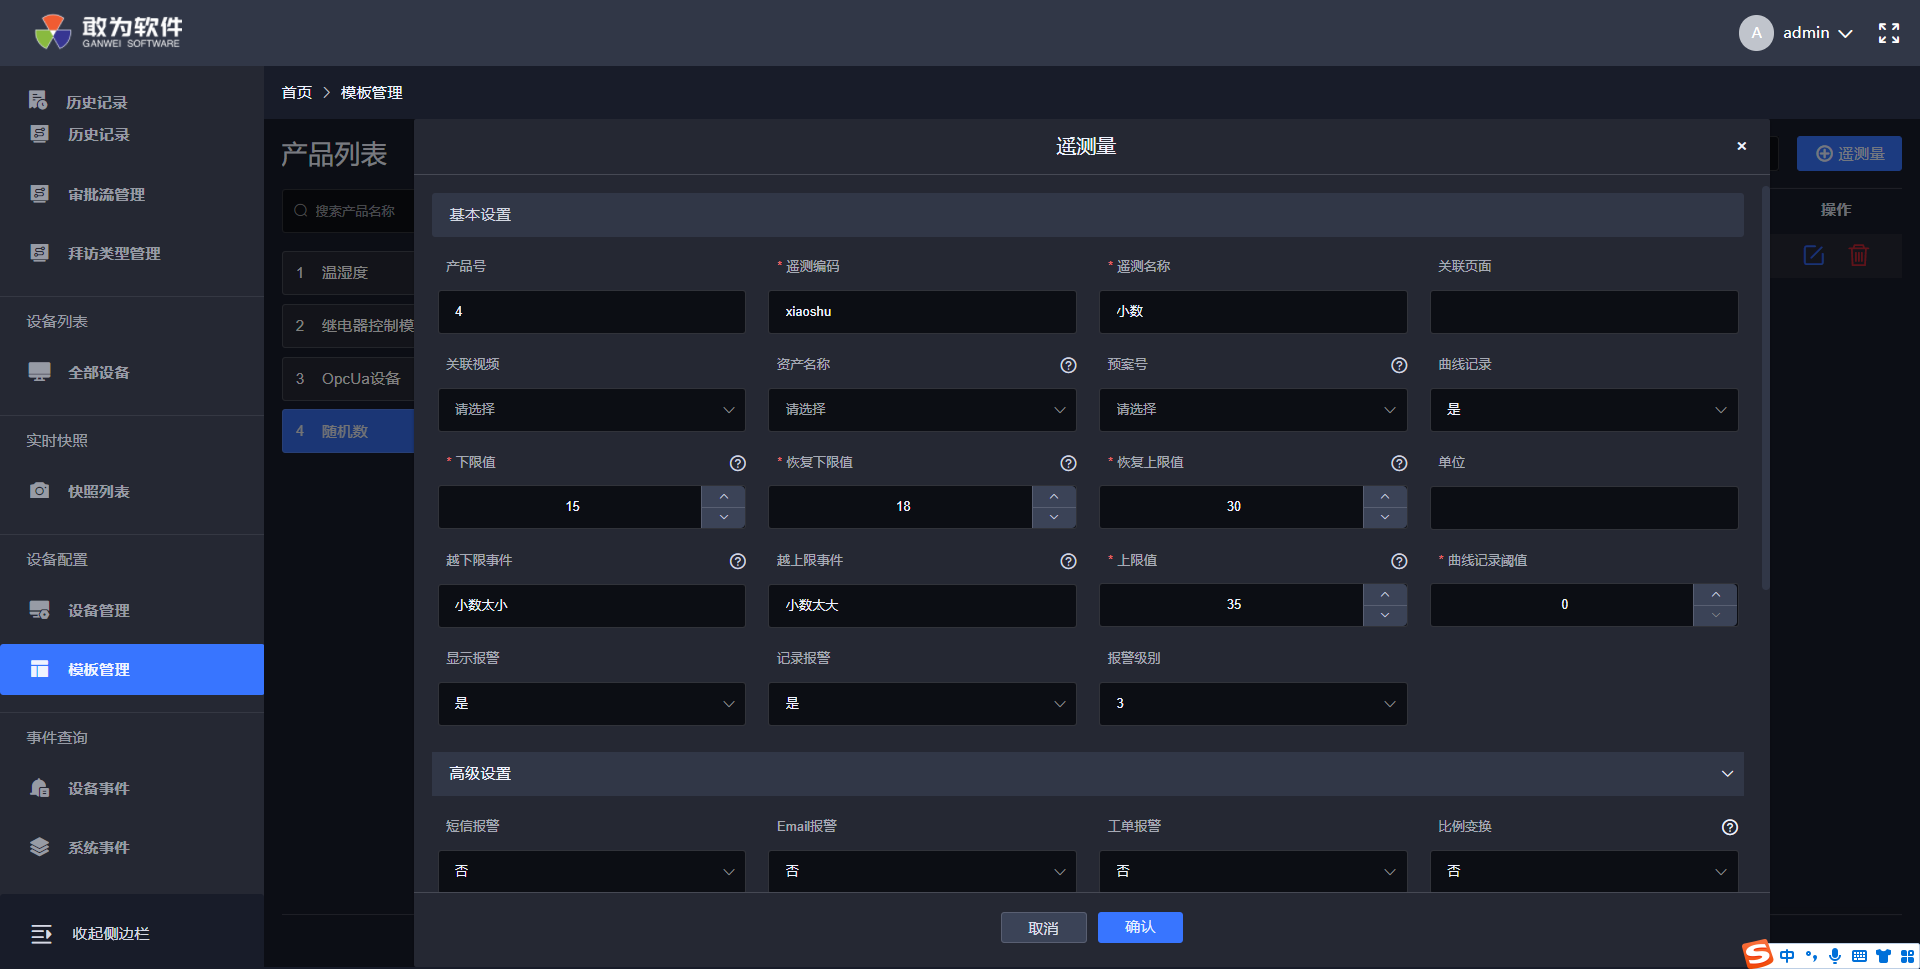The width and height of the screenshot is (1920, 969).
Task: Click help icon beside 比例变换 label
Action: click(x=1729, y=827)
